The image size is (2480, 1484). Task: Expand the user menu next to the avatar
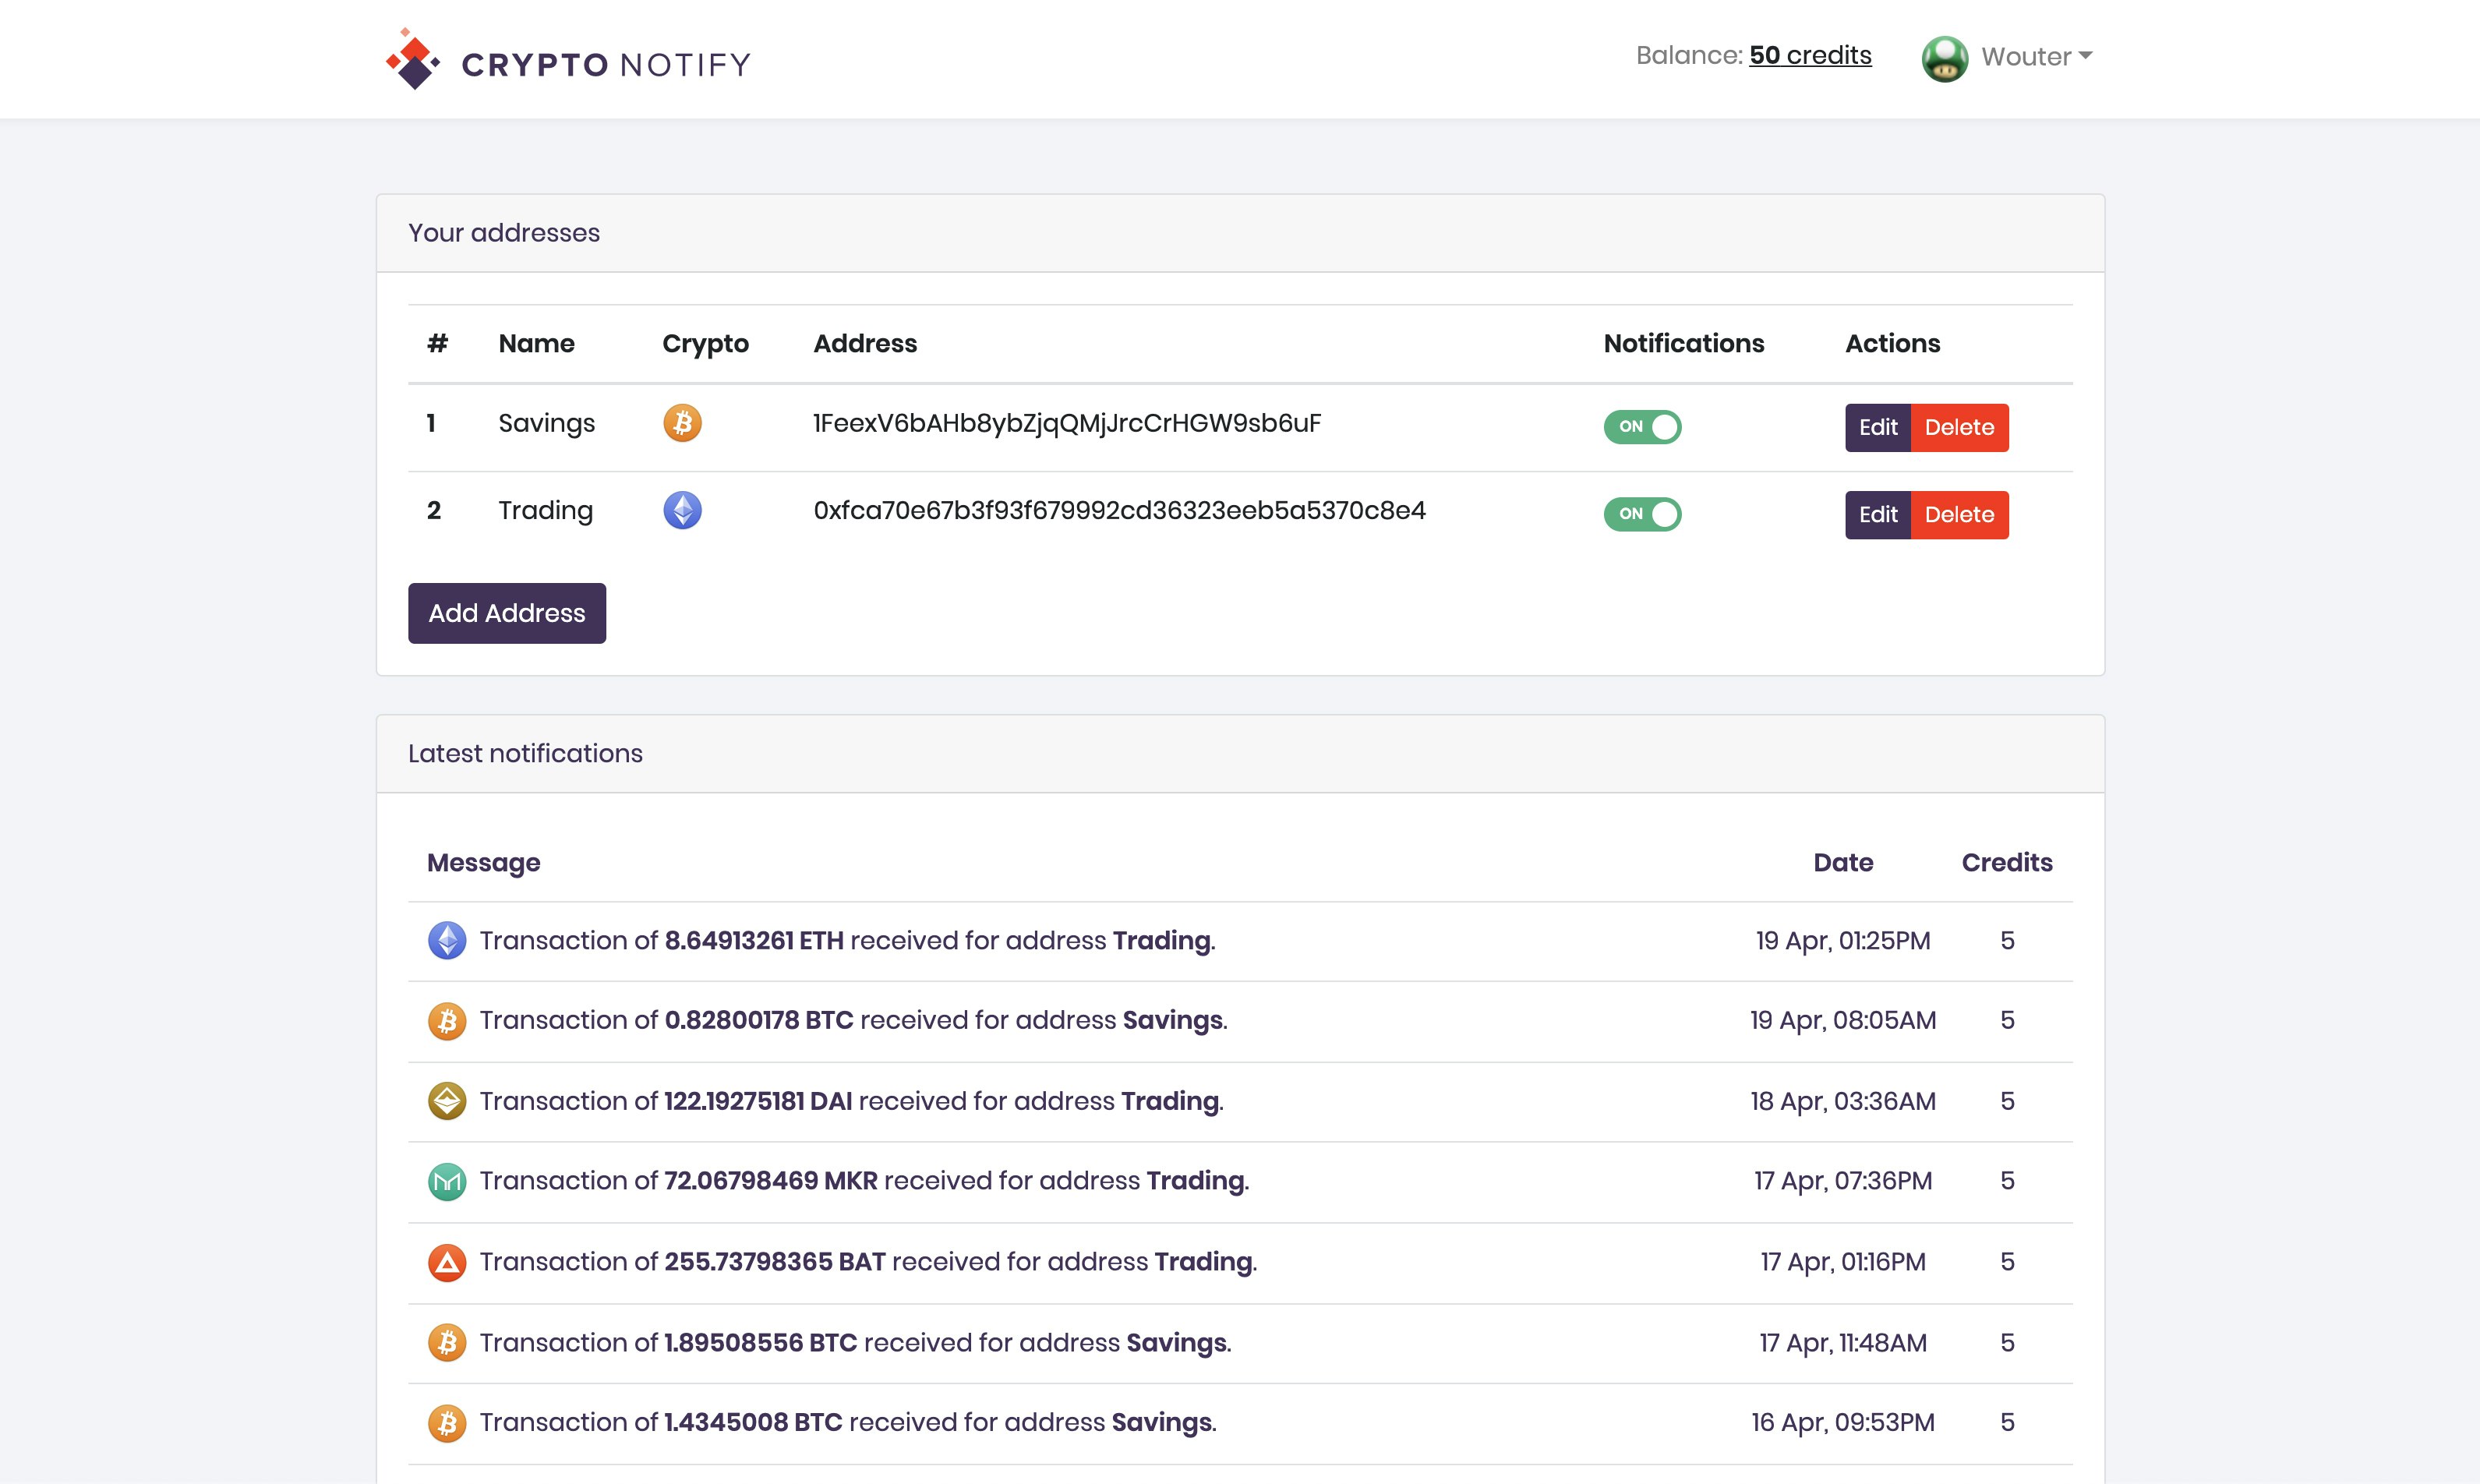(x=2035, y=57)
